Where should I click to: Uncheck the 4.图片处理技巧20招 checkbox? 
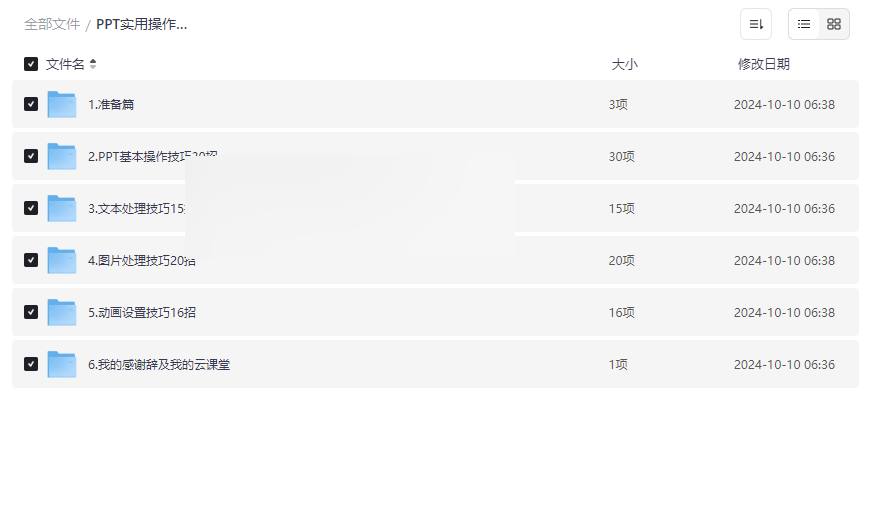pos(31,260)
